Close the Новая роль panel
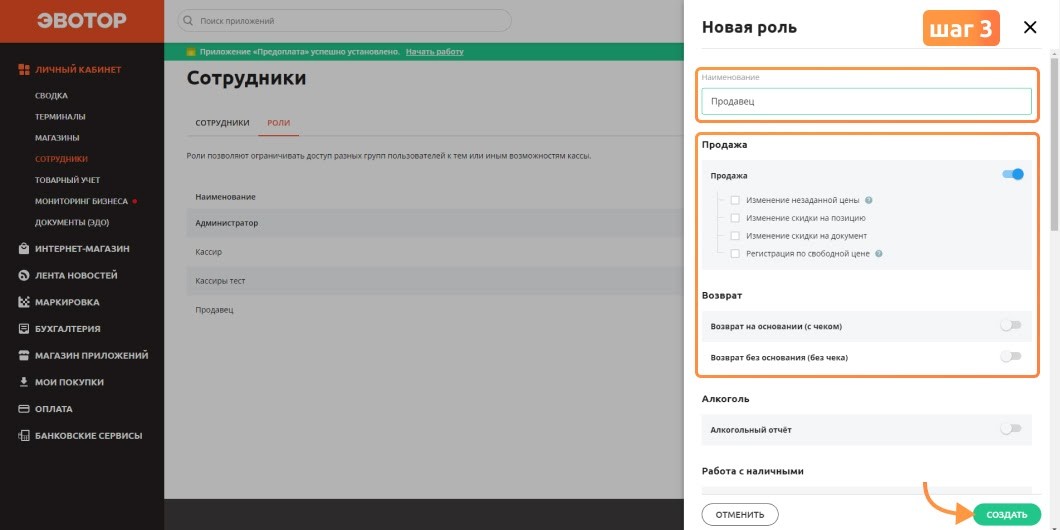Screen dimensions: 1060x530 tap(1030, 27)
